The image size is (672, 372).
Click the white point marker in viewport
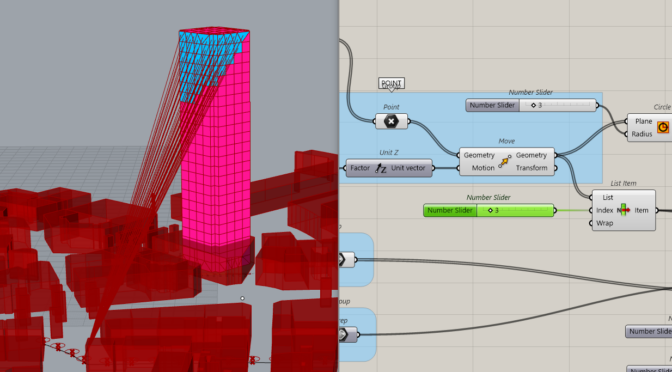pyautogui.click(x=243, y=298)
